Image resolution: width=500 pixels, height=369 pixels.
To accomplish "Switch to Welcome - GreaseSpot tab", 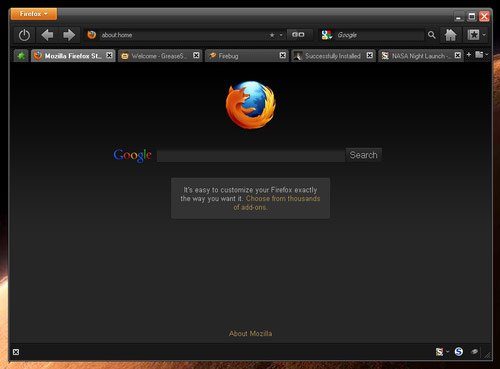I will (x=160, y=56).
